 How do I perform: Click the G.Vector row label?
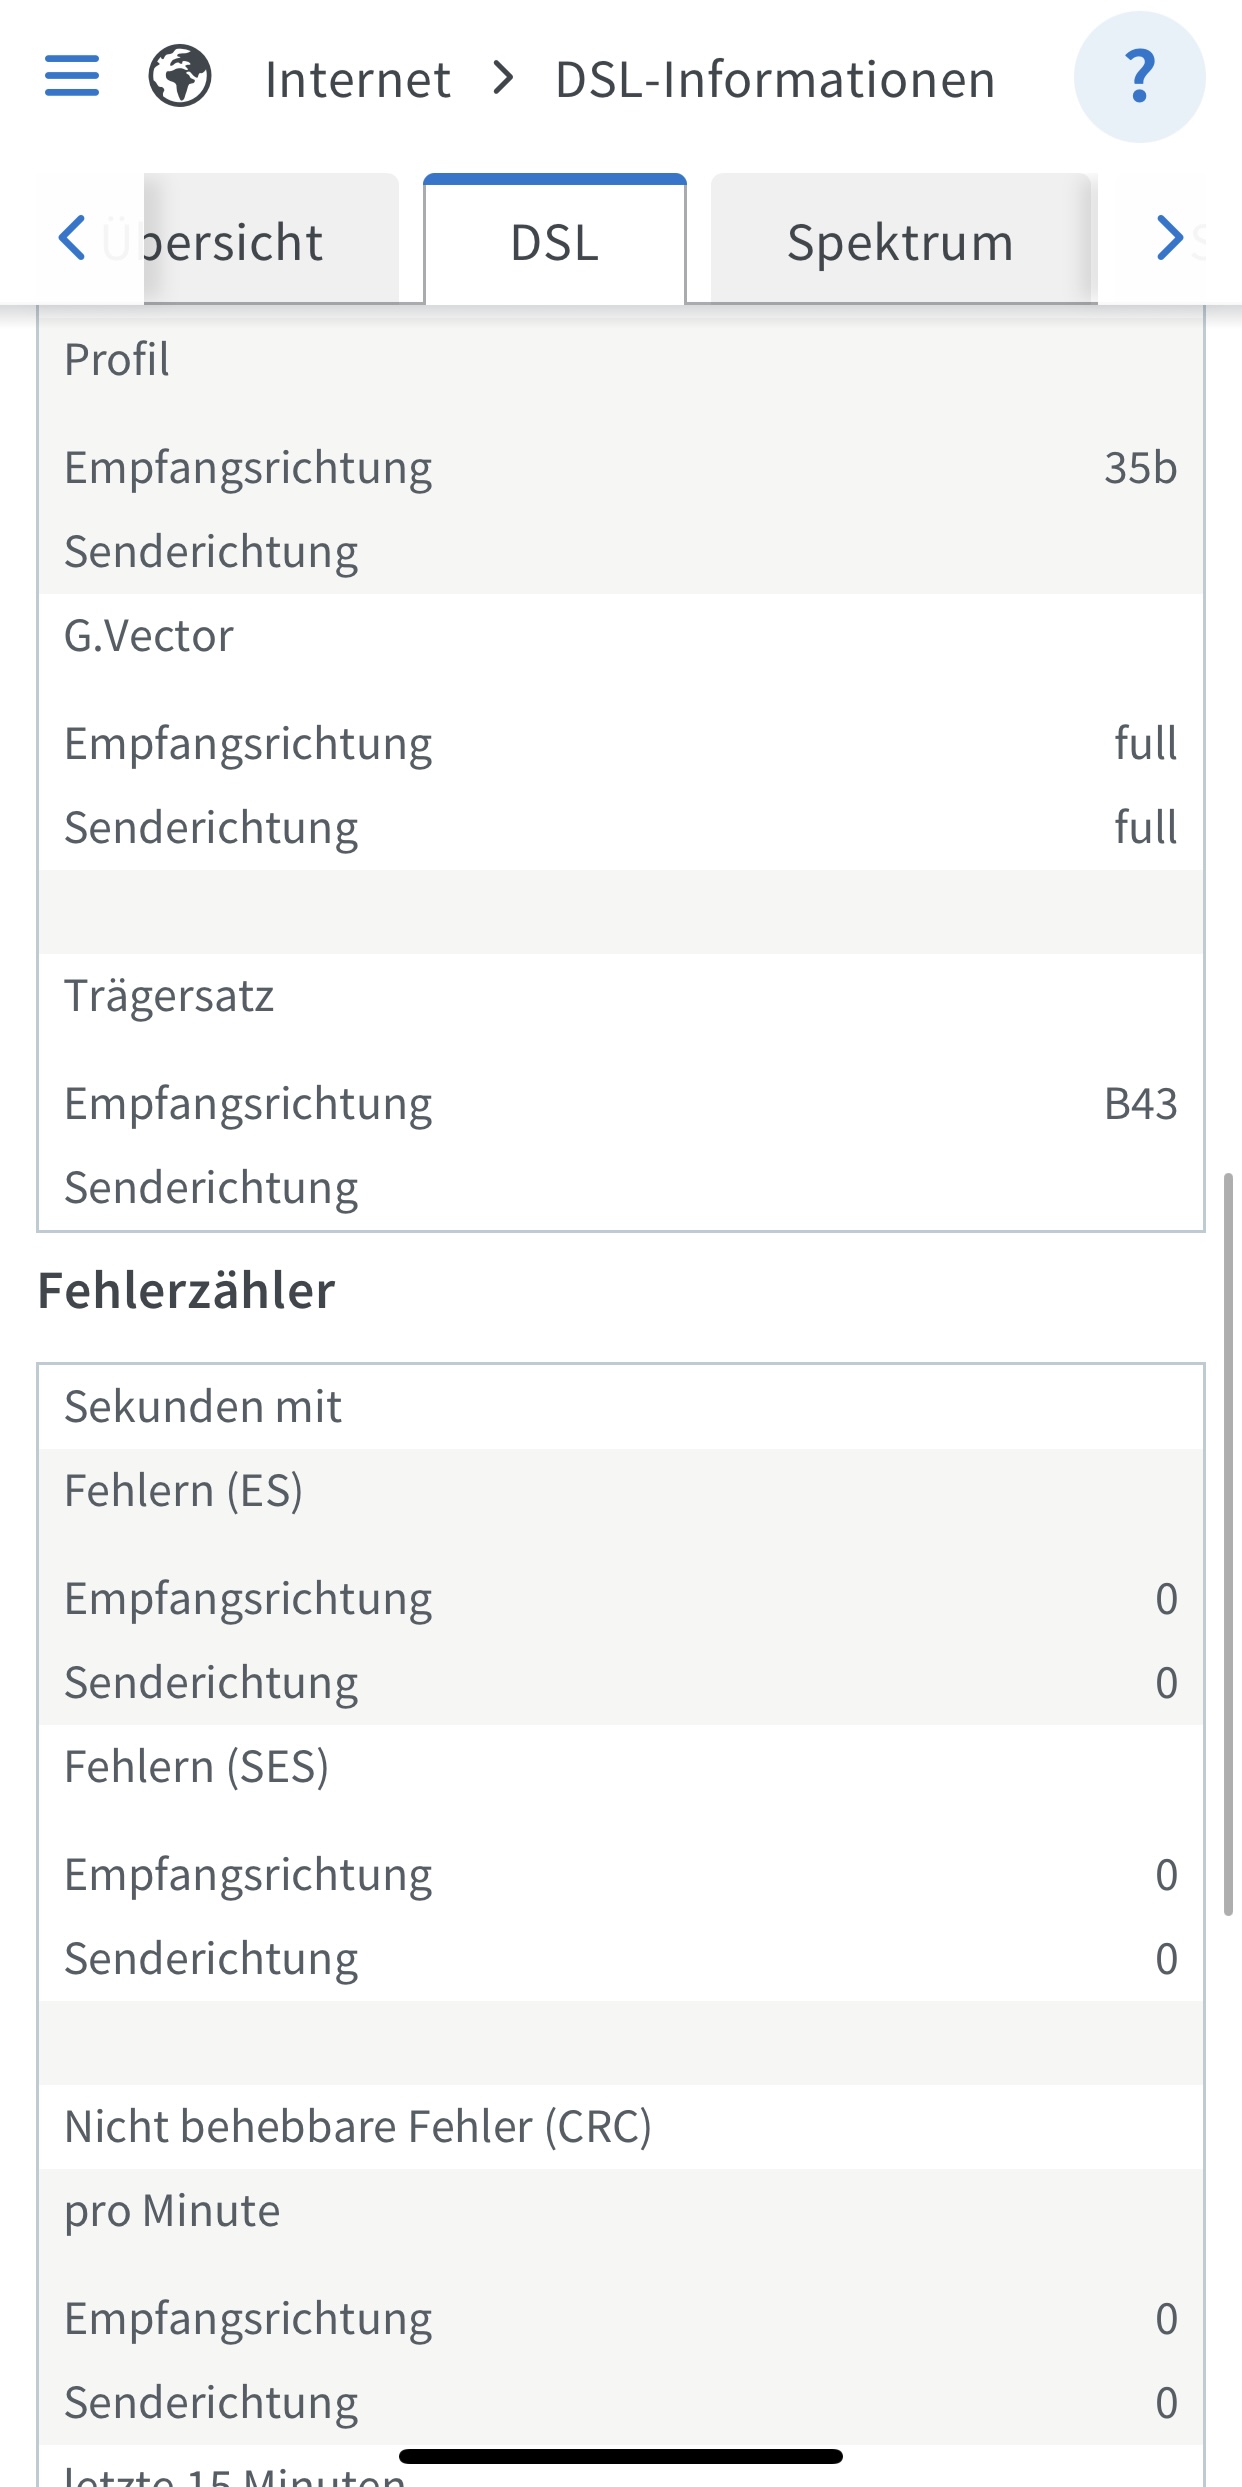pos(149,636)
